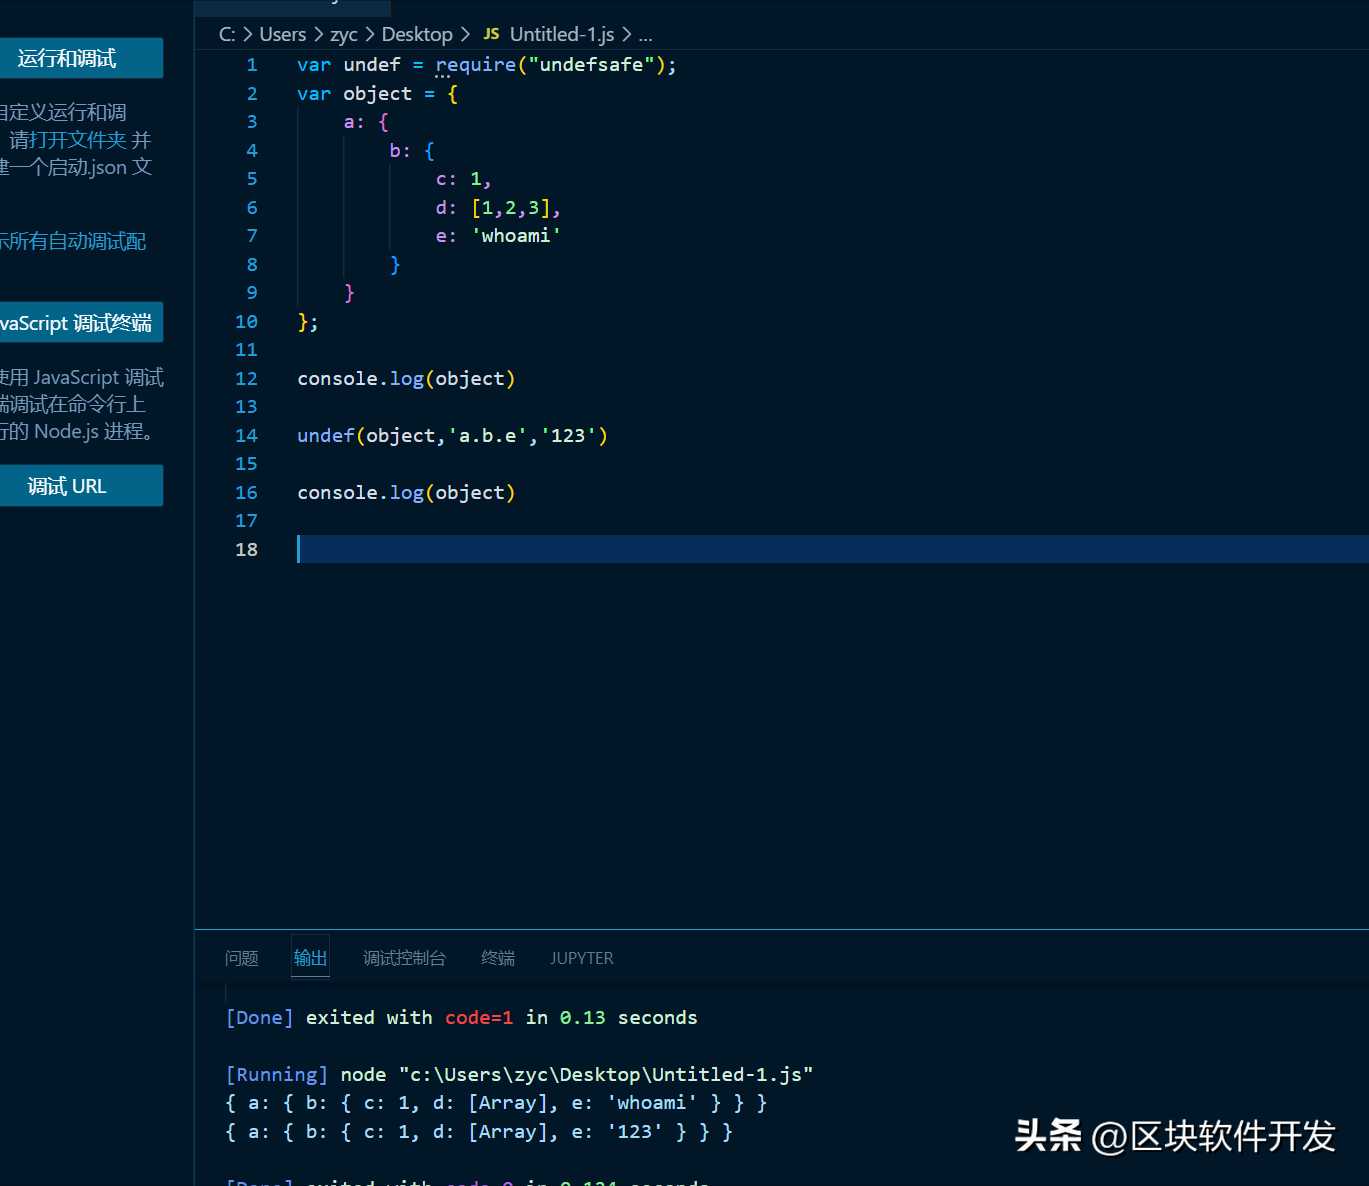Click the 'code=1' exit text in output
Screen dimensions: 1369x1186
479,1017
